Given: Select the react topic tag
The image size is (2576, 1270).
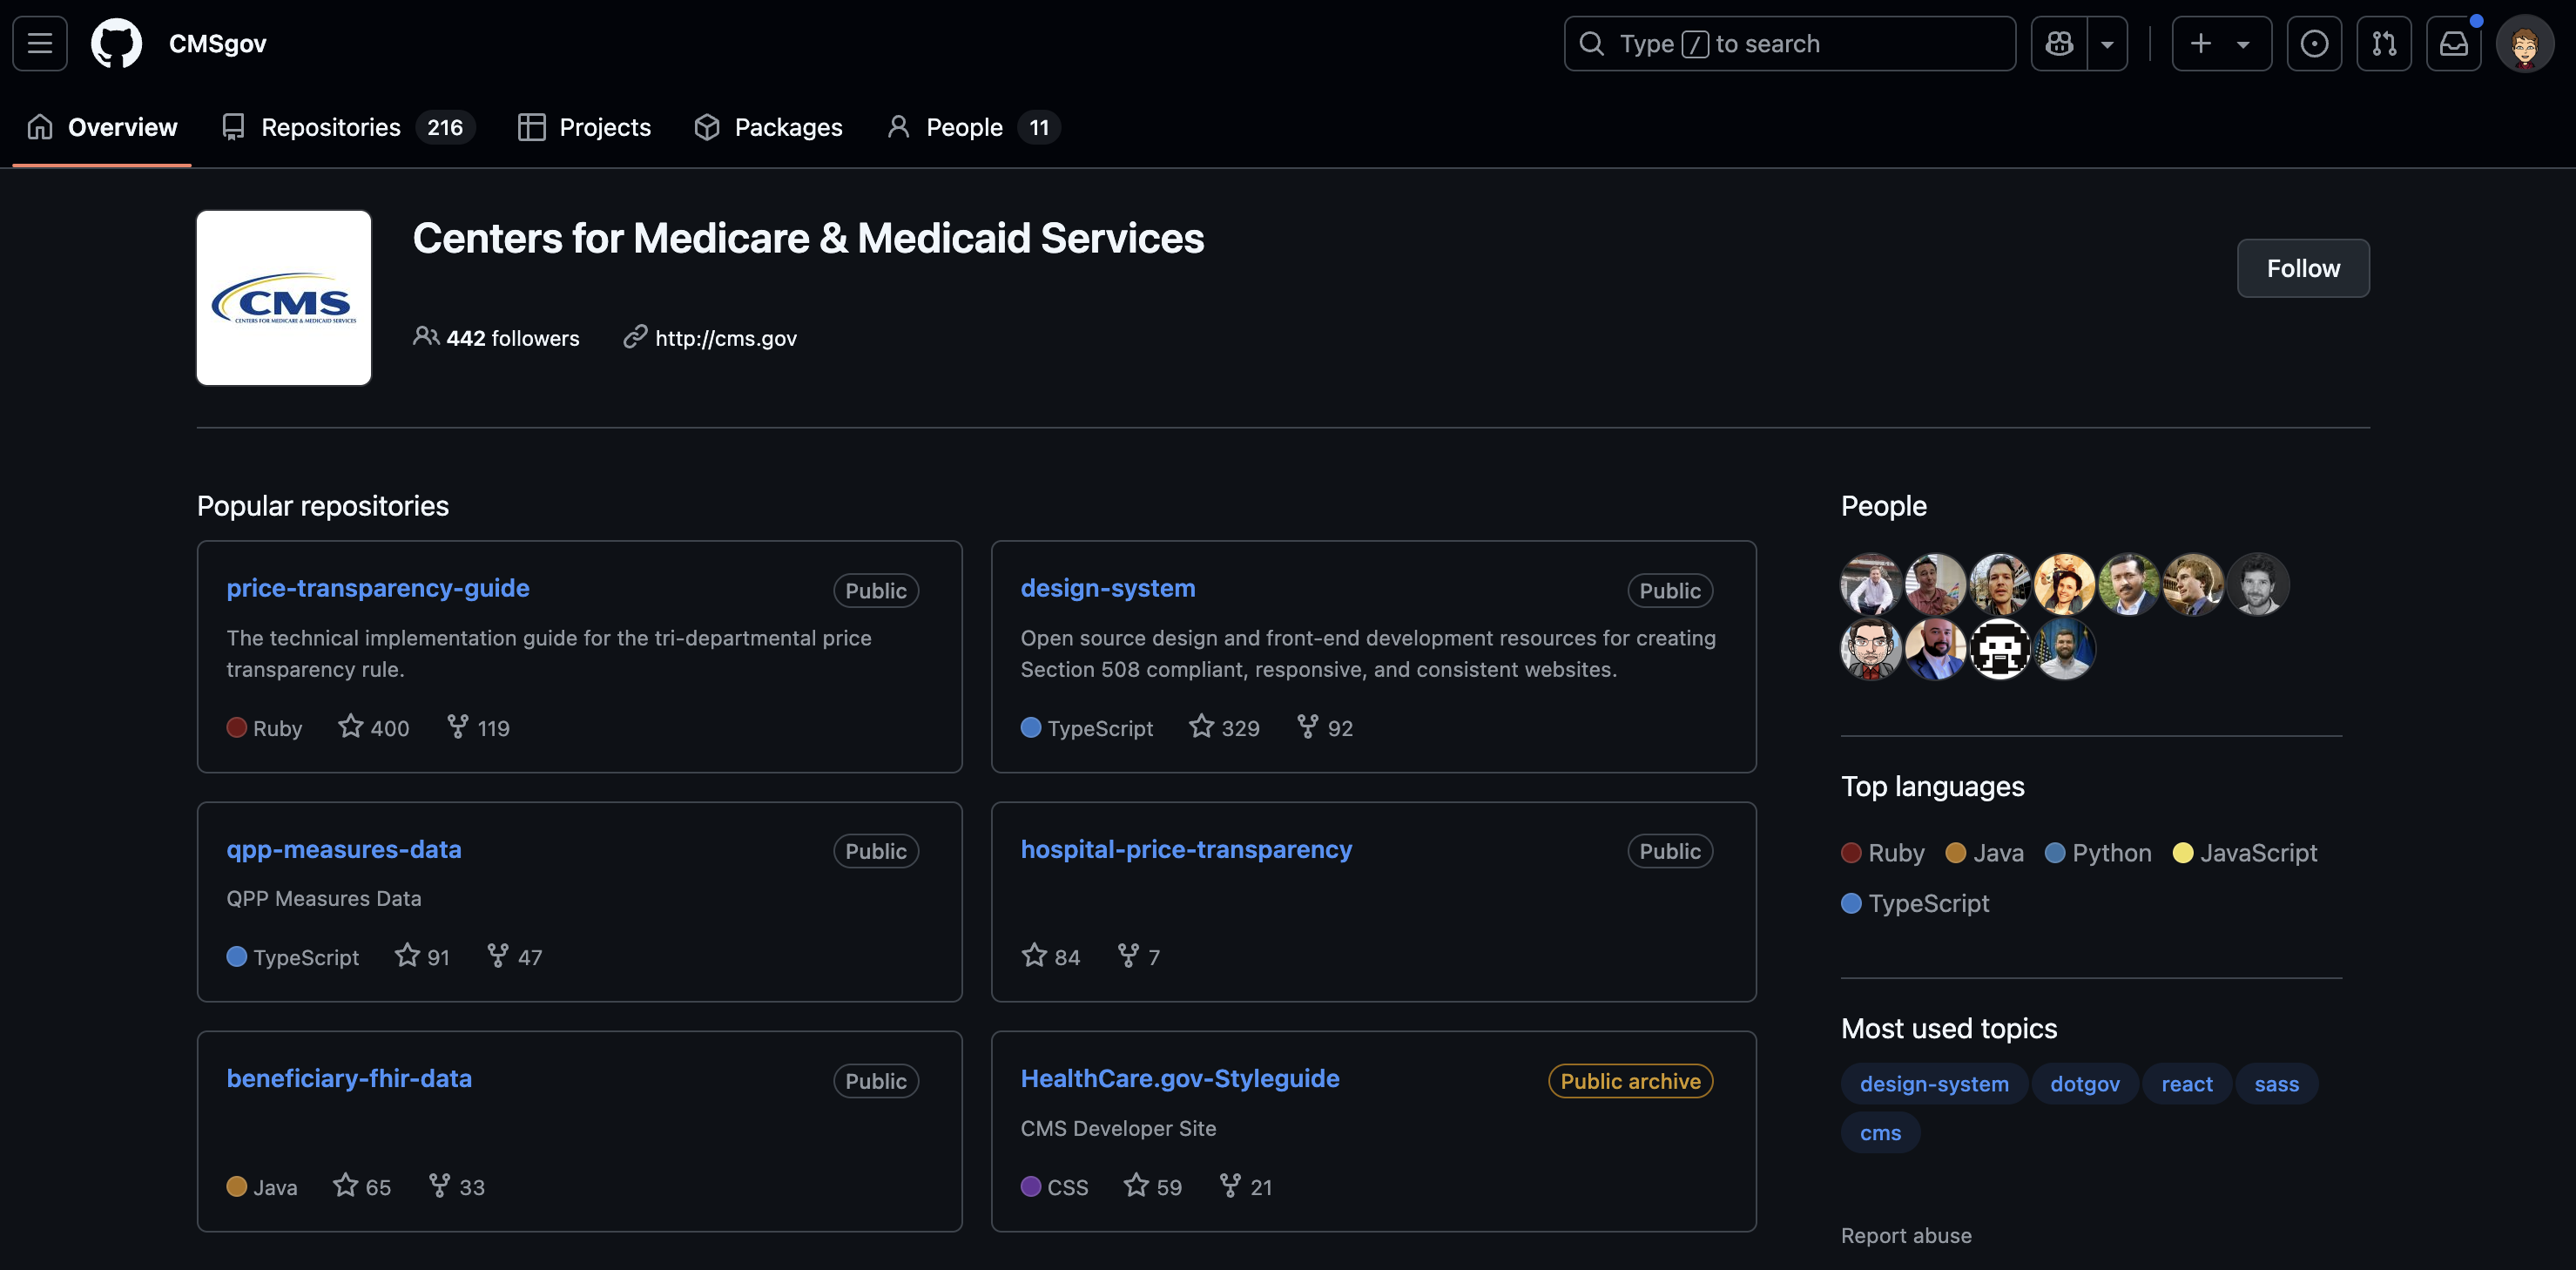Looking at the screenshot, I should click(2187, 1084).
